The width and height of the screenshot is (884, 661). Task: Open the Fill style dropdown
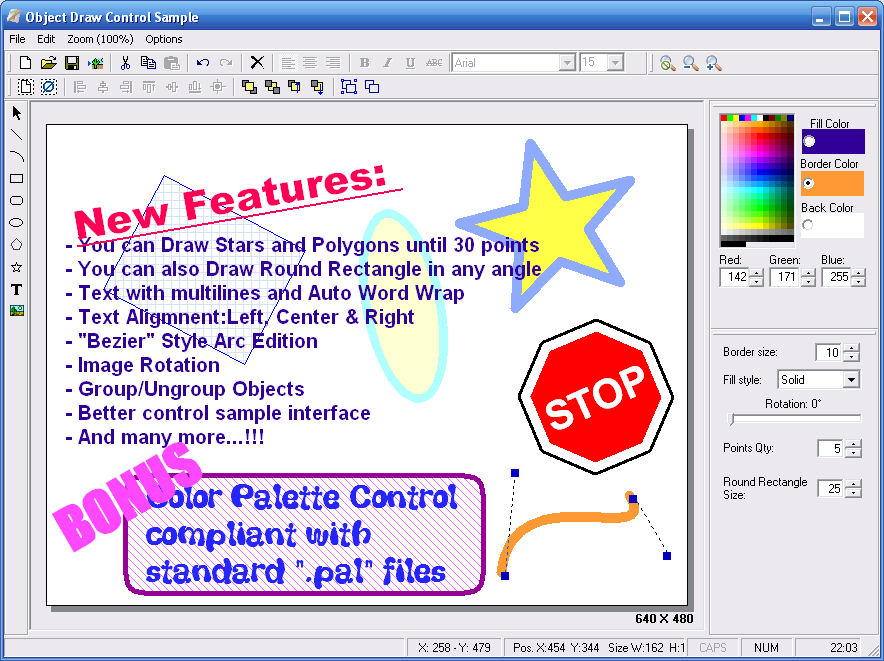850,380
